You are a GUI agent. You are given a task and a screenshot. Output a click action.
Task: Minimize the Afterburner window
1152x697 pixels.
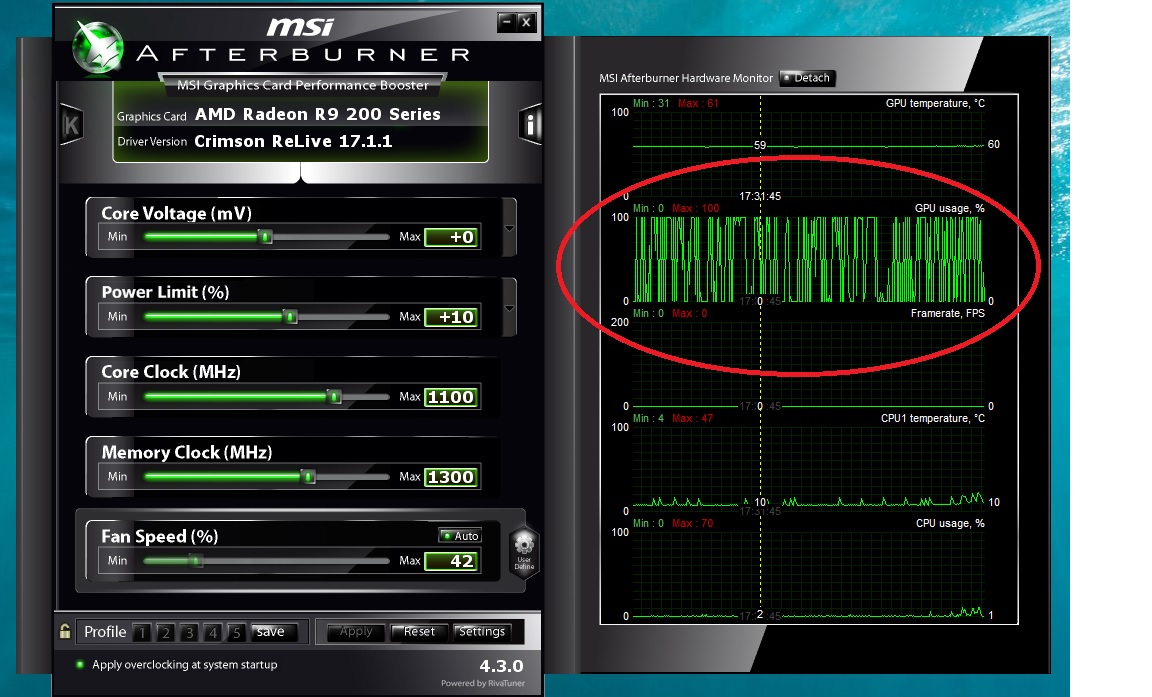[506, 22]
